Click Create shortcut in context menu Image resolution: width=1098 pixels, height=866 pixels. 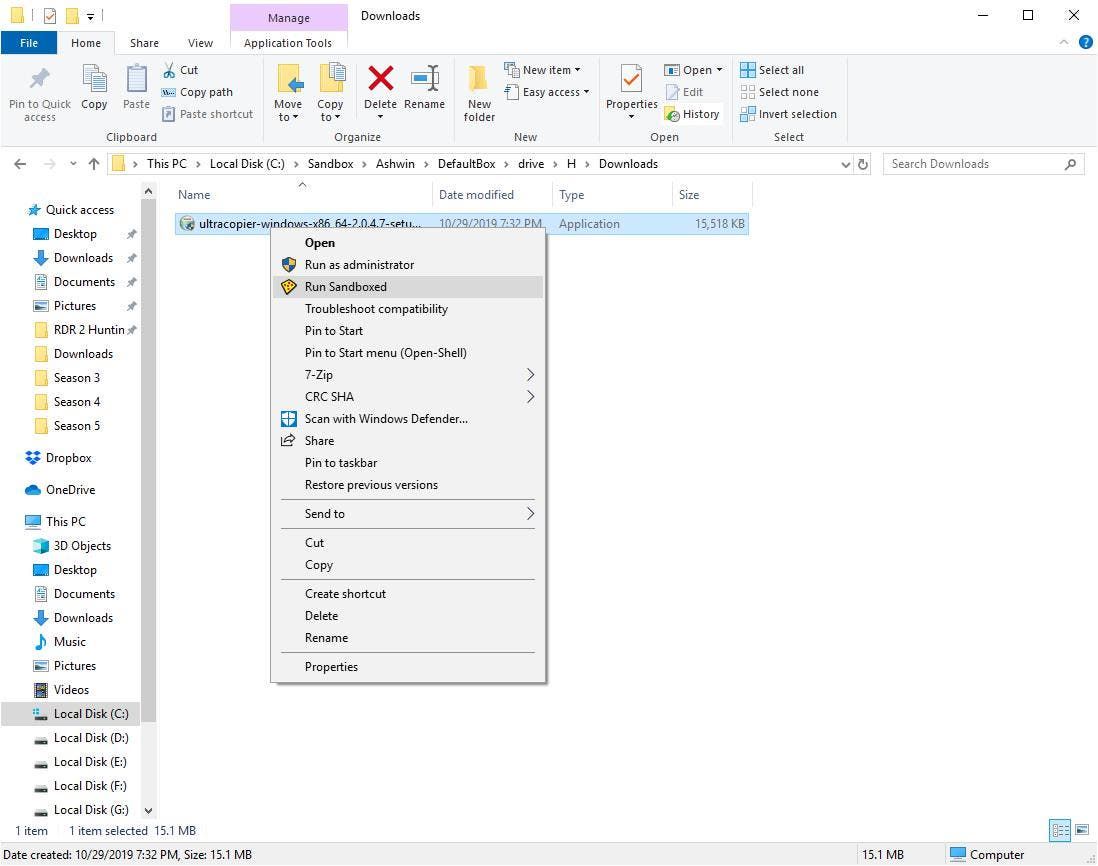[408, 594]
